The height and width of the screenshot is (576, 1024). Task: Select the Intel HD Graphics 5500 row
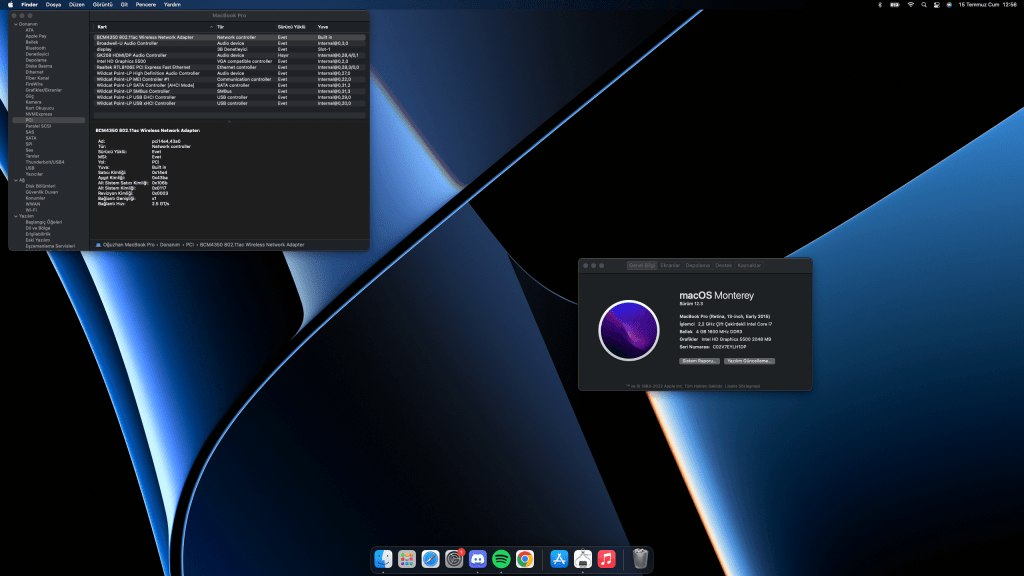229,61
